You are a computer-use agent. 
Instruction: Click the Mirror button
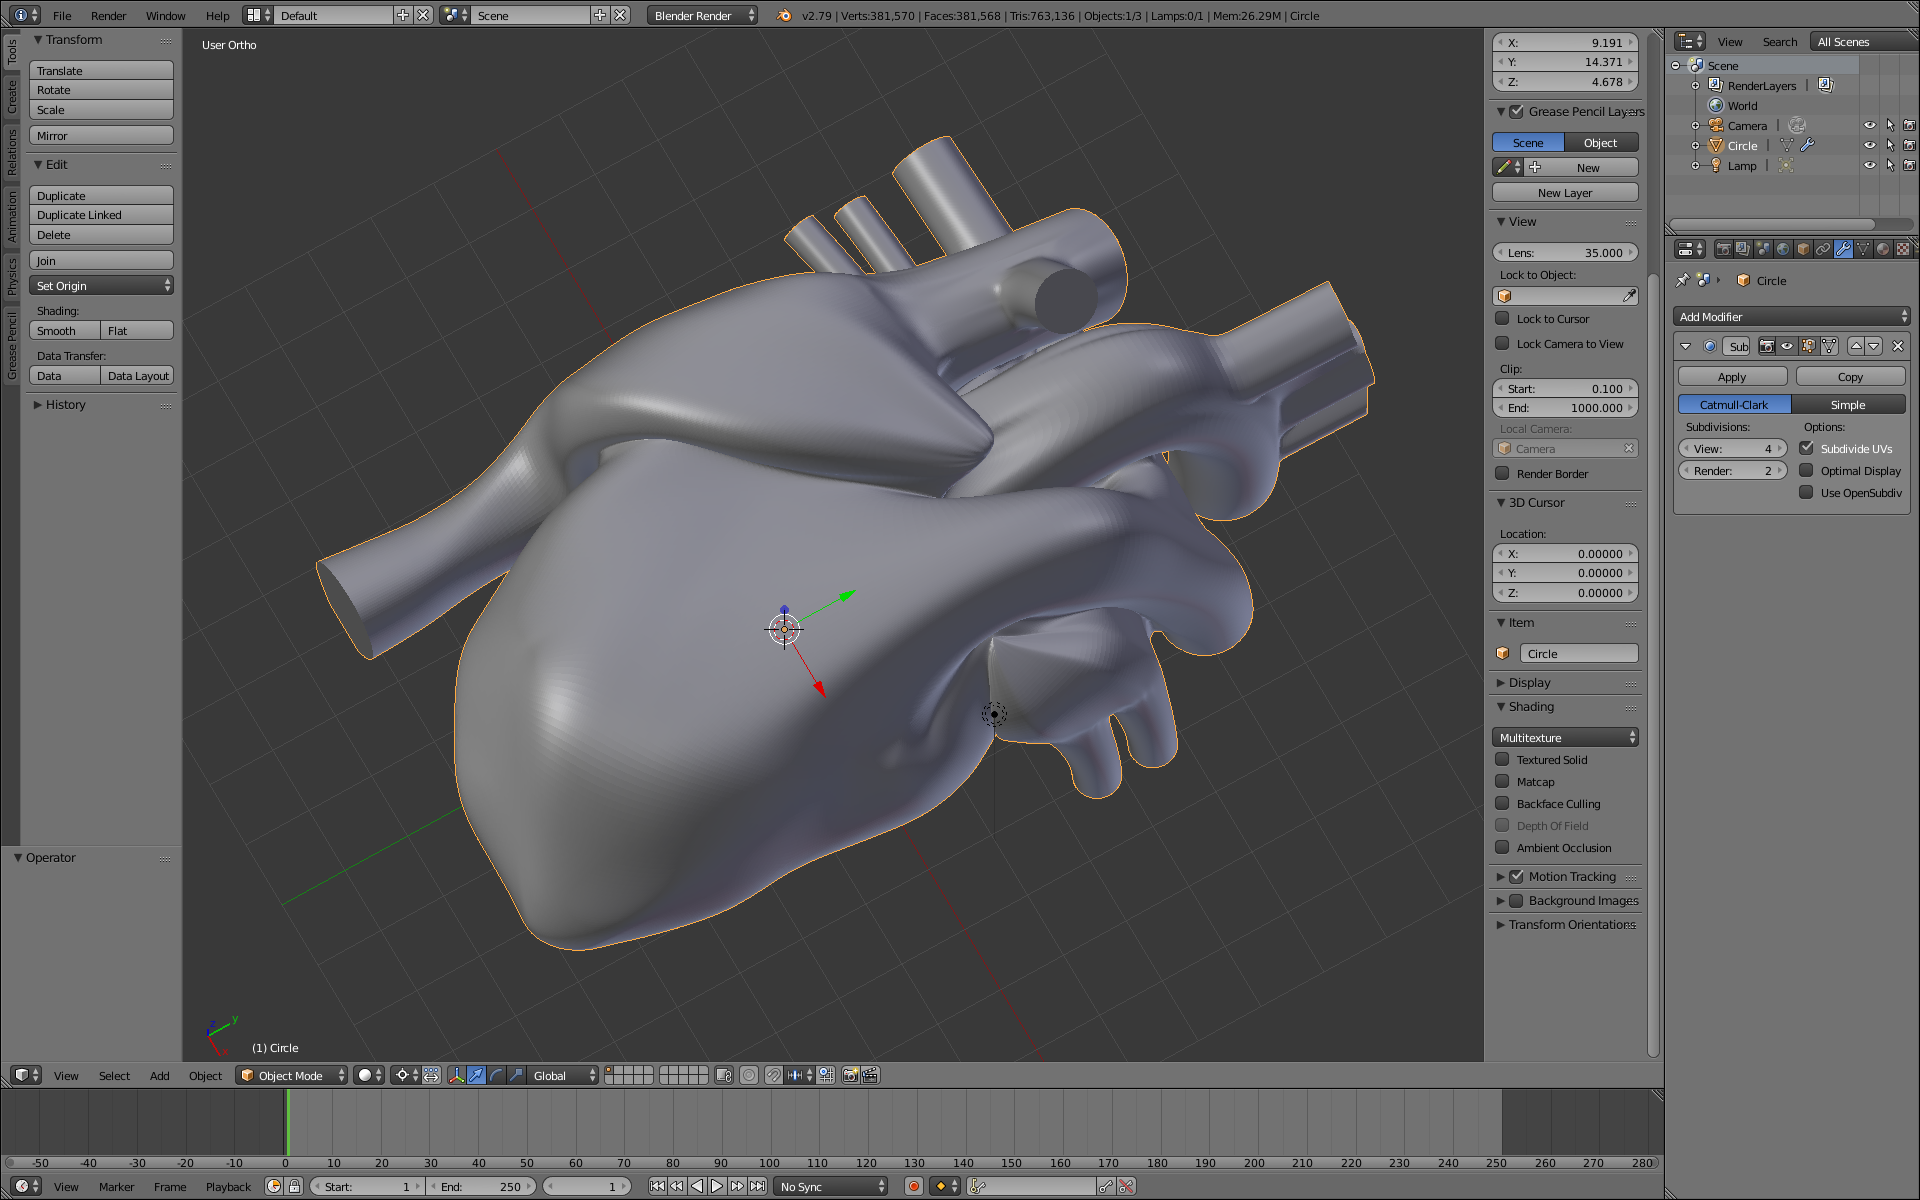coord(101,135)
